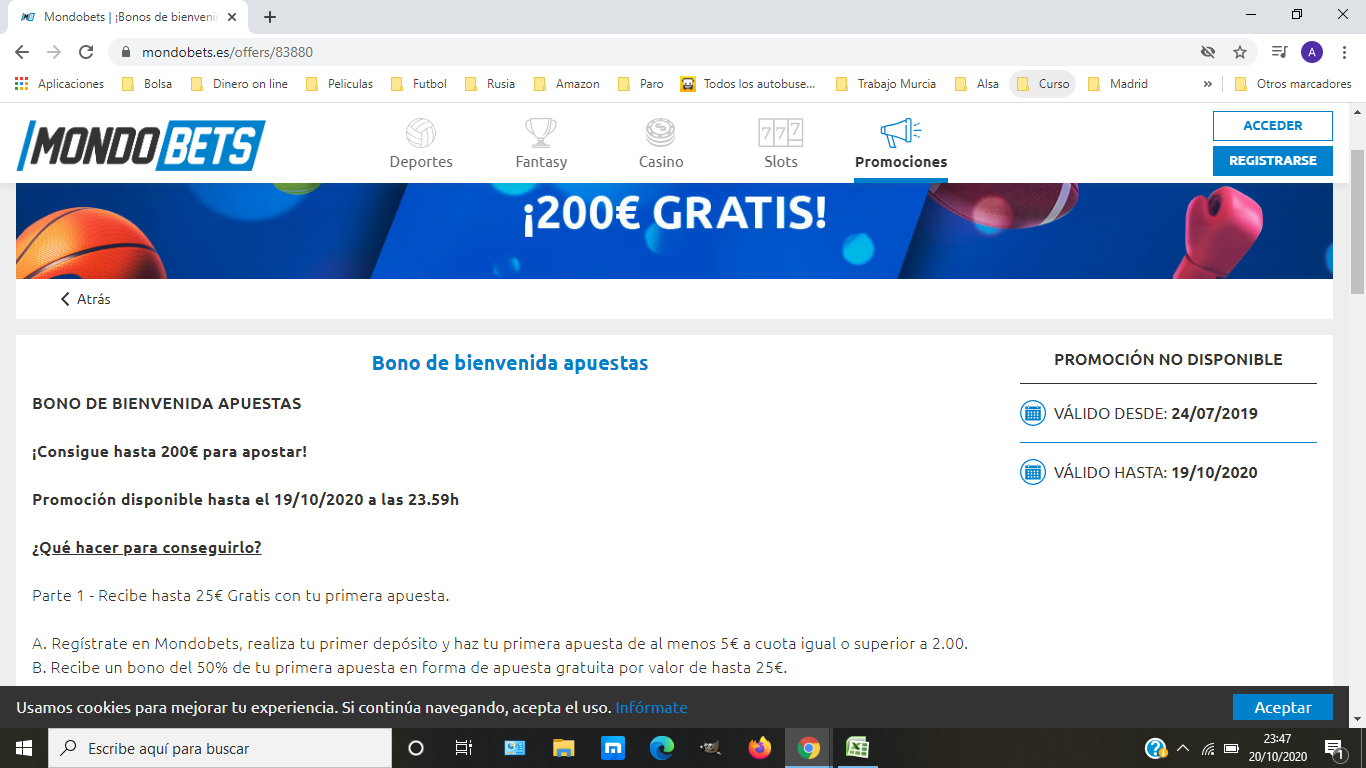
Task: Click the scrollbar down arrow
Action: point(1357,719)
